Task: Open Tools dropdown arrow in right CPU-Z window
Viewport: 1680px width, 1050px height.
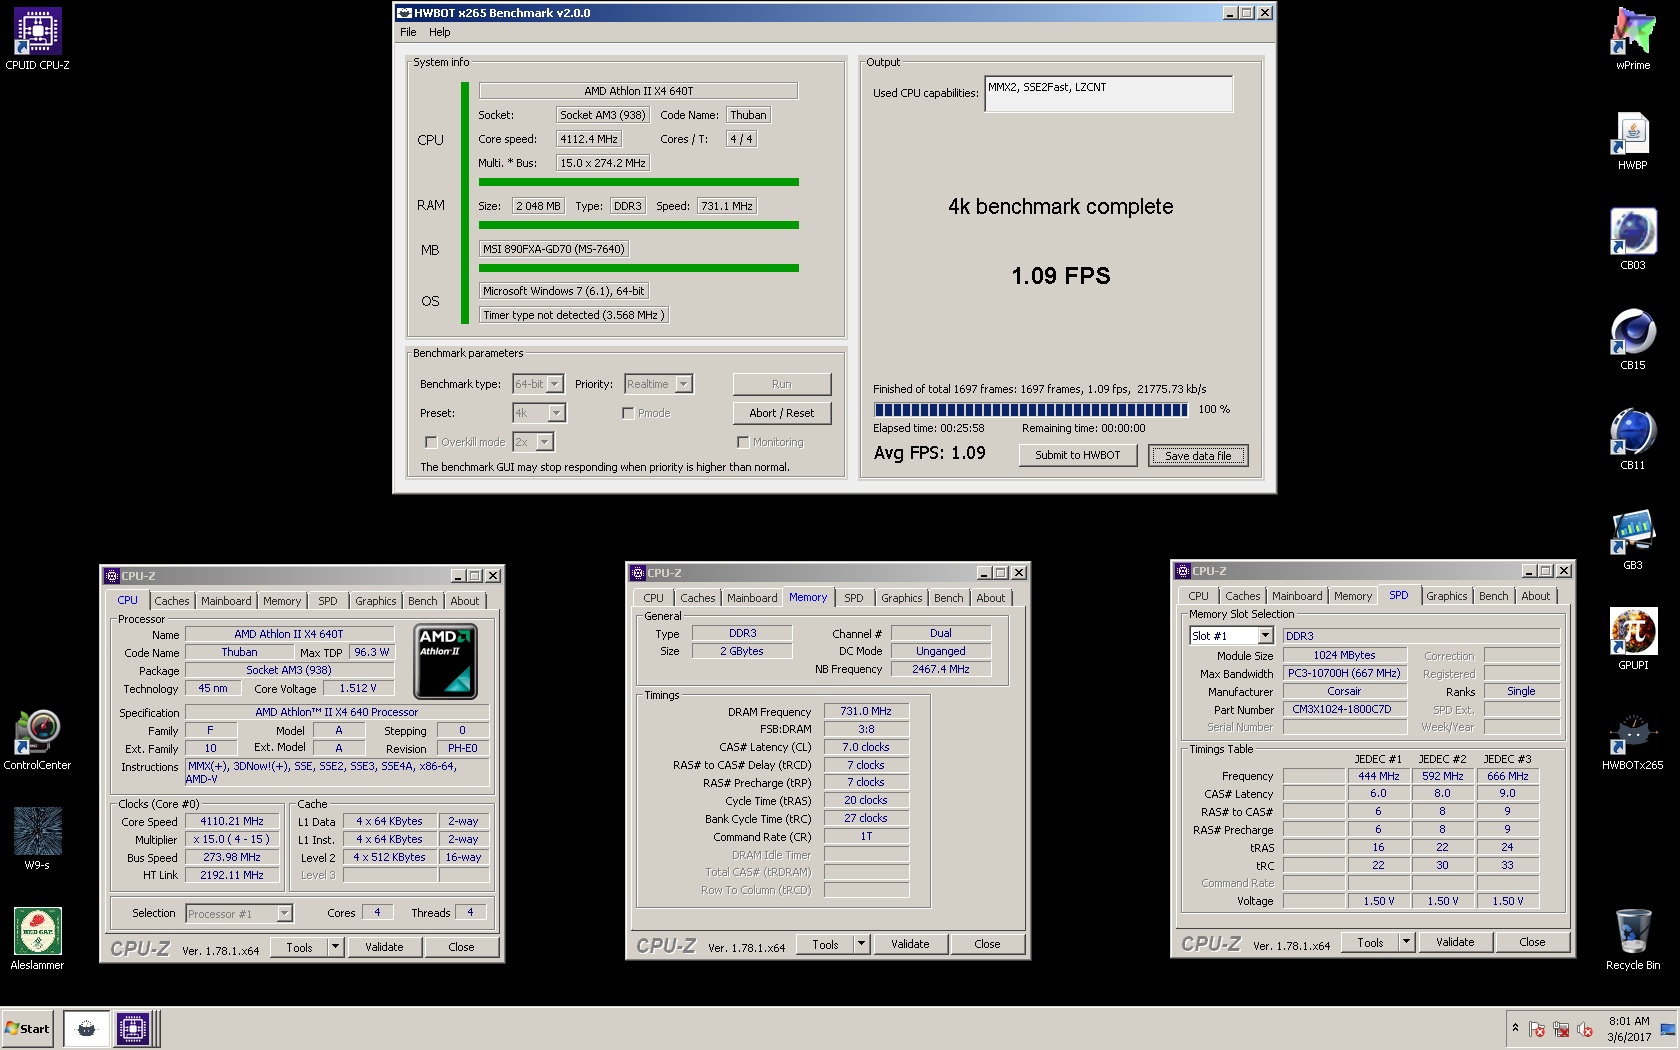Action: pyautogui.click(x=1406, y=942)
